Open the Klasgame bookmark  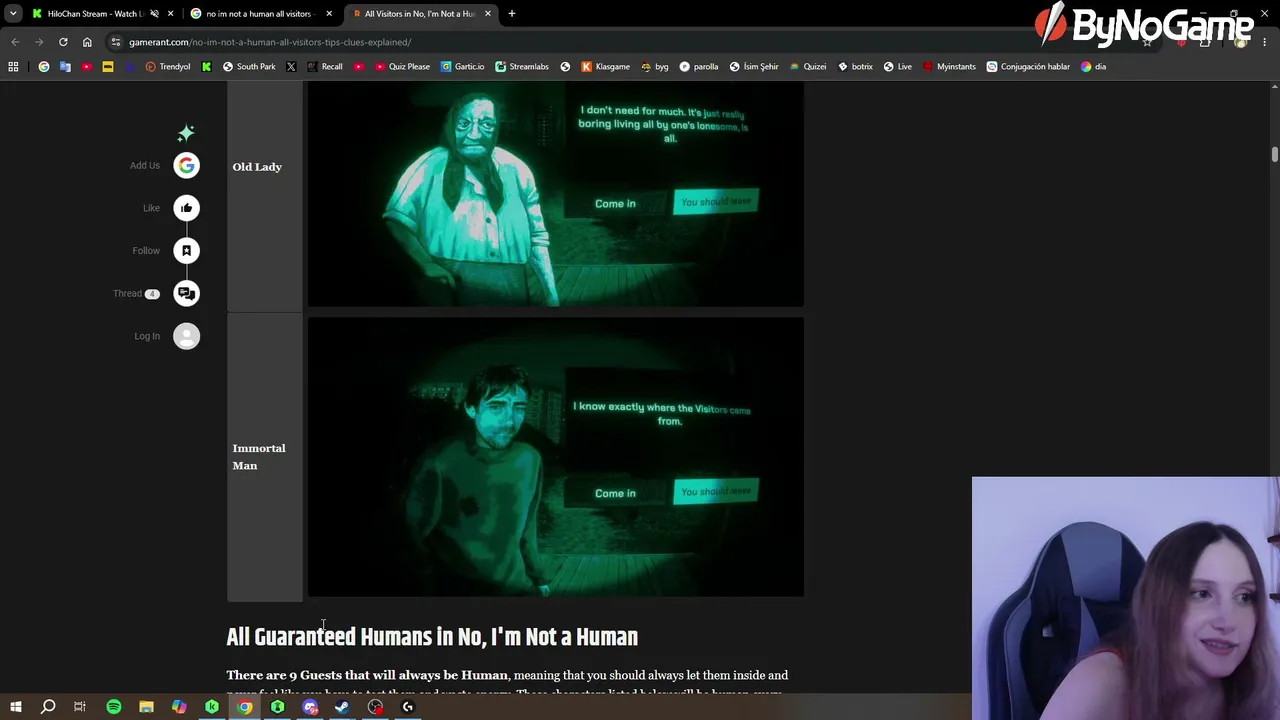click(x=606, y=67)
